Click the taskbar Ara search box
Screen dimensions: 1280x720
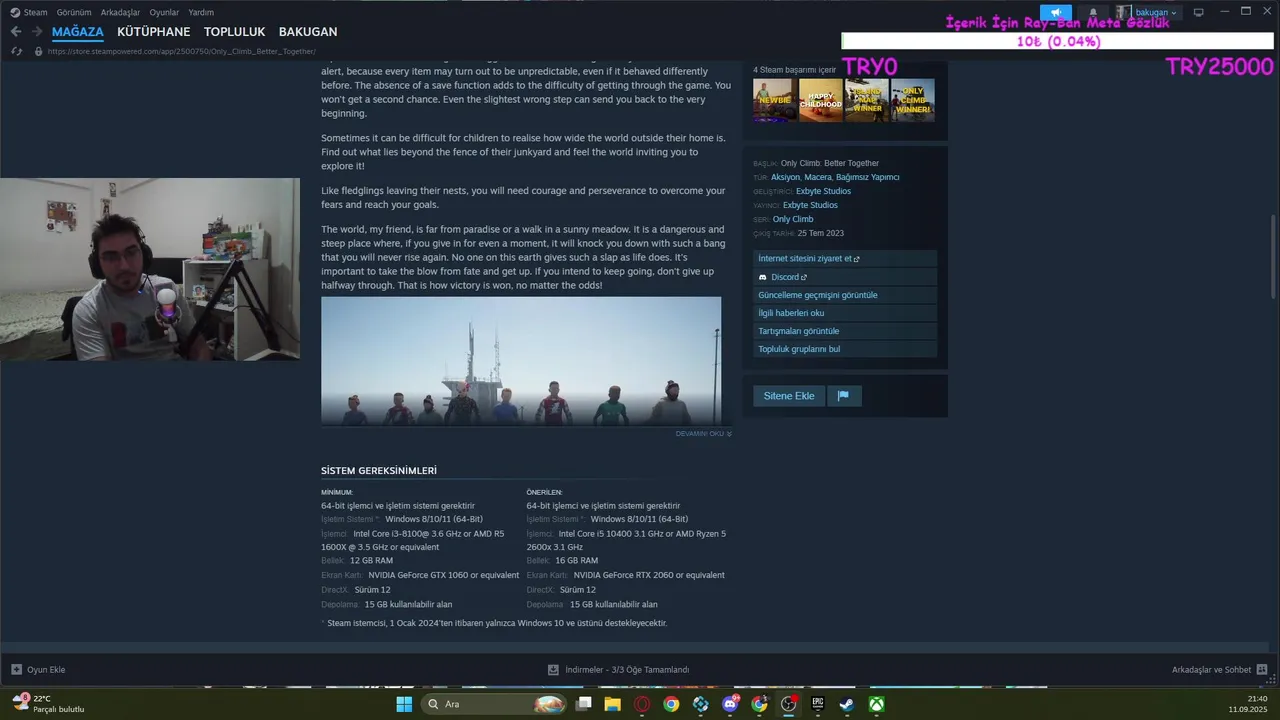[496, 704]
